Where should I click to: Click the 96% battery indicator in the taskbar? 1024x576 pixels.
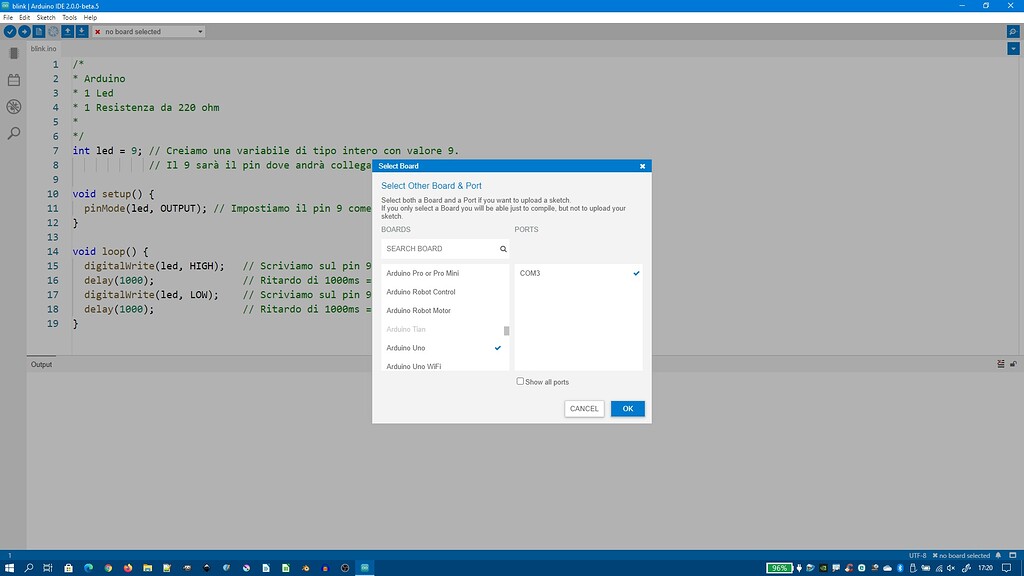pyautogui.click(x=778, y=567)
